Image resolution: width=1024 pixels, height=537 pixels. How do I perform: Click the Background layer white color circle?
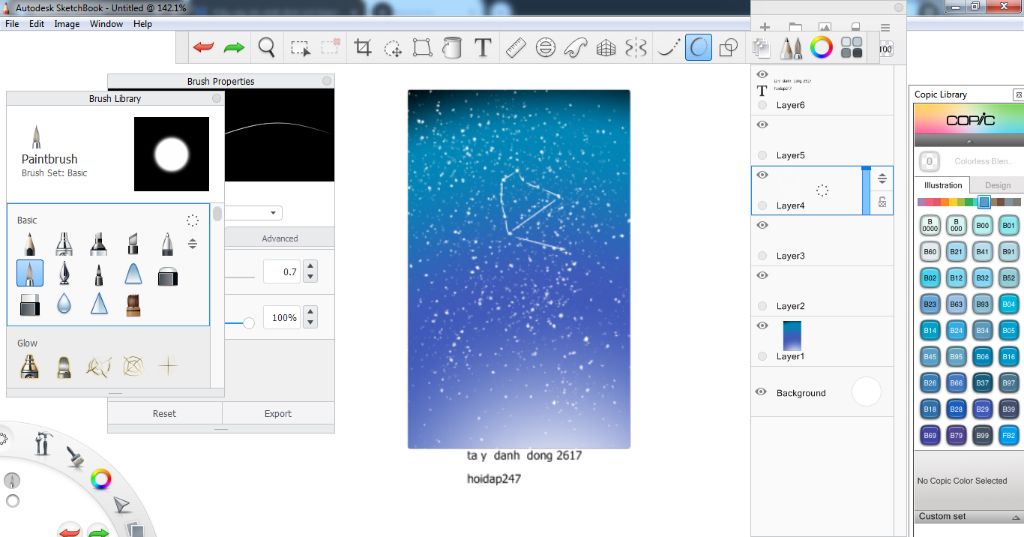click(867, 392)
